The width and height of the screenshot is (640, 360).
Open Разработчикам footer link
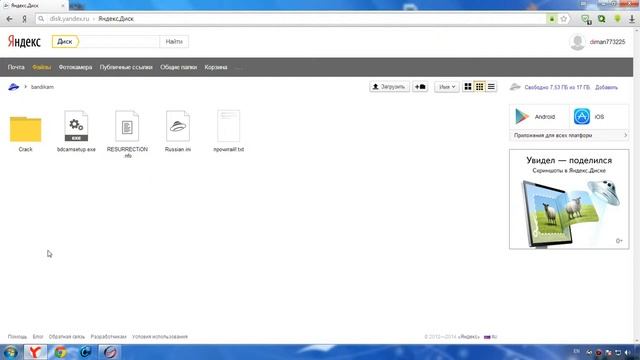click(x=108, y=337)
